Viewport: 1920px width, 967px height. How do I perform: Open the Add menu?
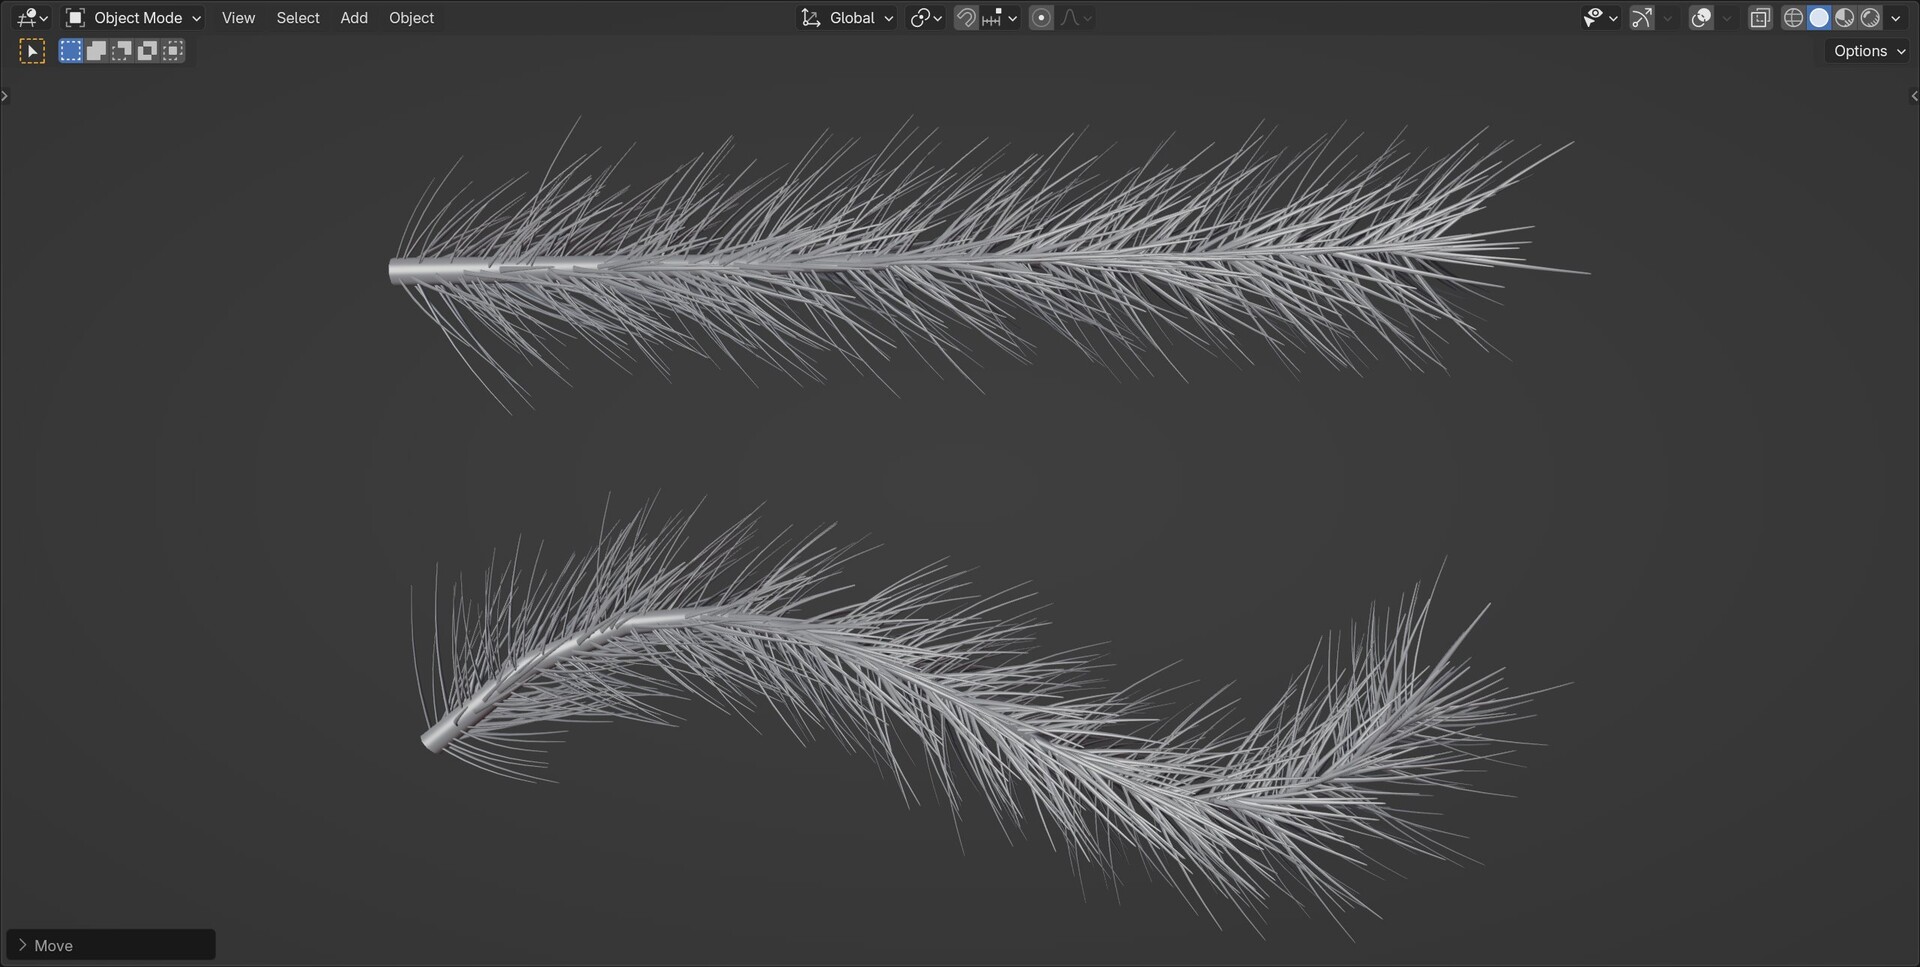pyautogui.click(x=354, y=17)
